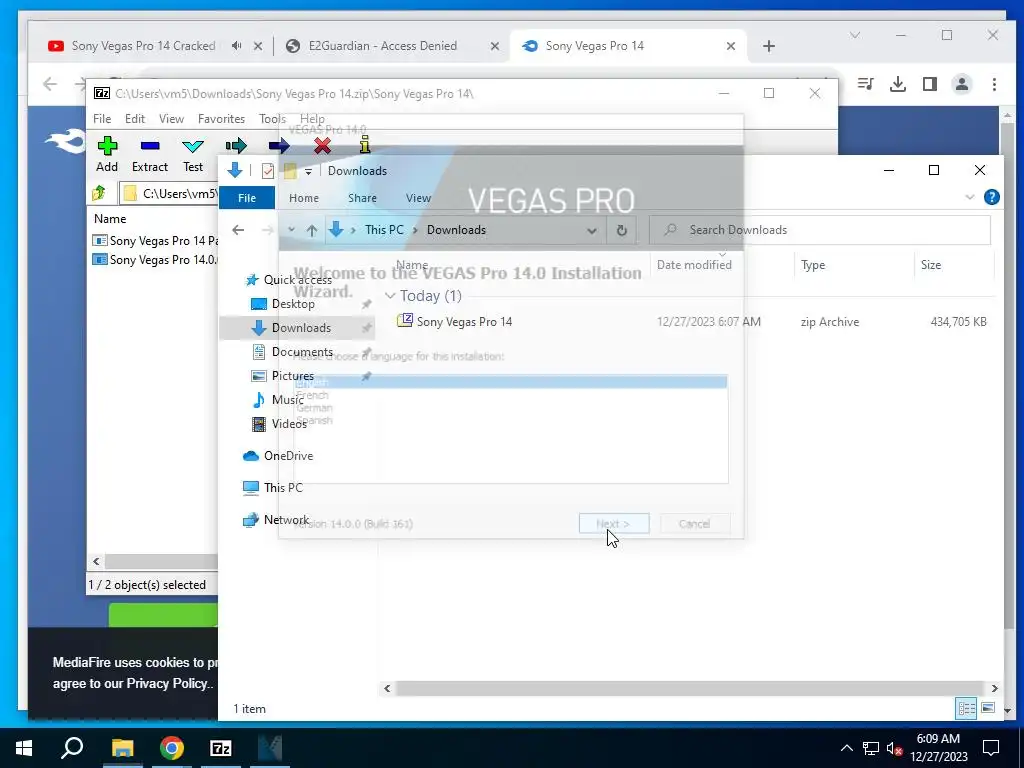Open Customize Quick Access Toolbar dropdown
Image resolution: width=1024 pixels, height=768 pixels.
pos(308,172)
